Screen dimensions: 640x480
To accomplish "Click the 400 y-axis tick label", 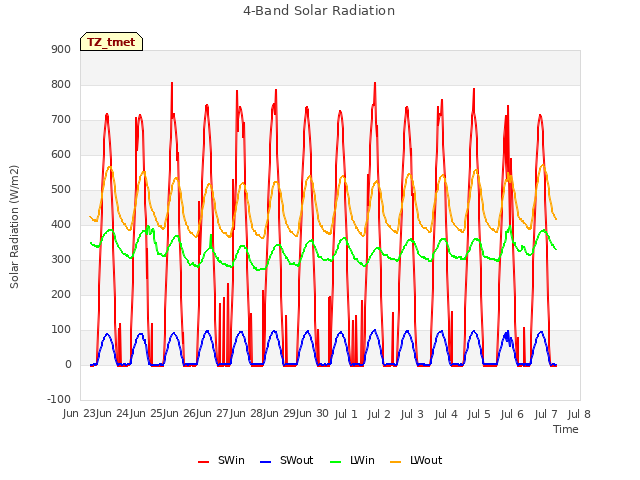I will tap(61, 224).
